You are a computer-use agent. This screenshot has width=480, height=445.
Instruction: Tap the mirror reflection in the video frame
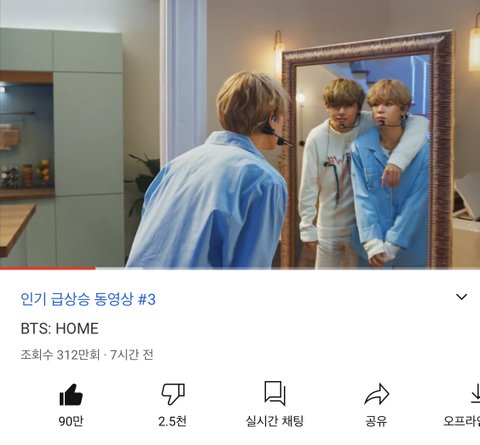tap(363, 160)
